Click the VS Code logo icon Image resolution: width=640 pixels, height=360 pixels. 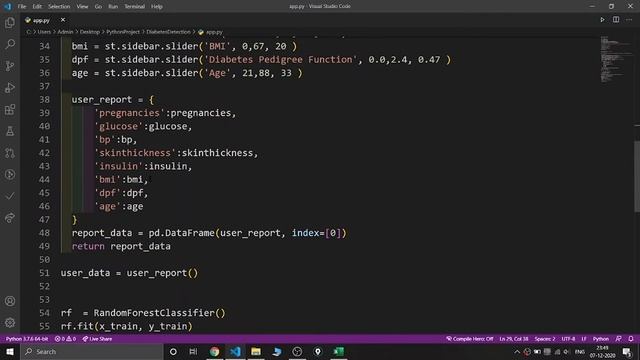7,6
